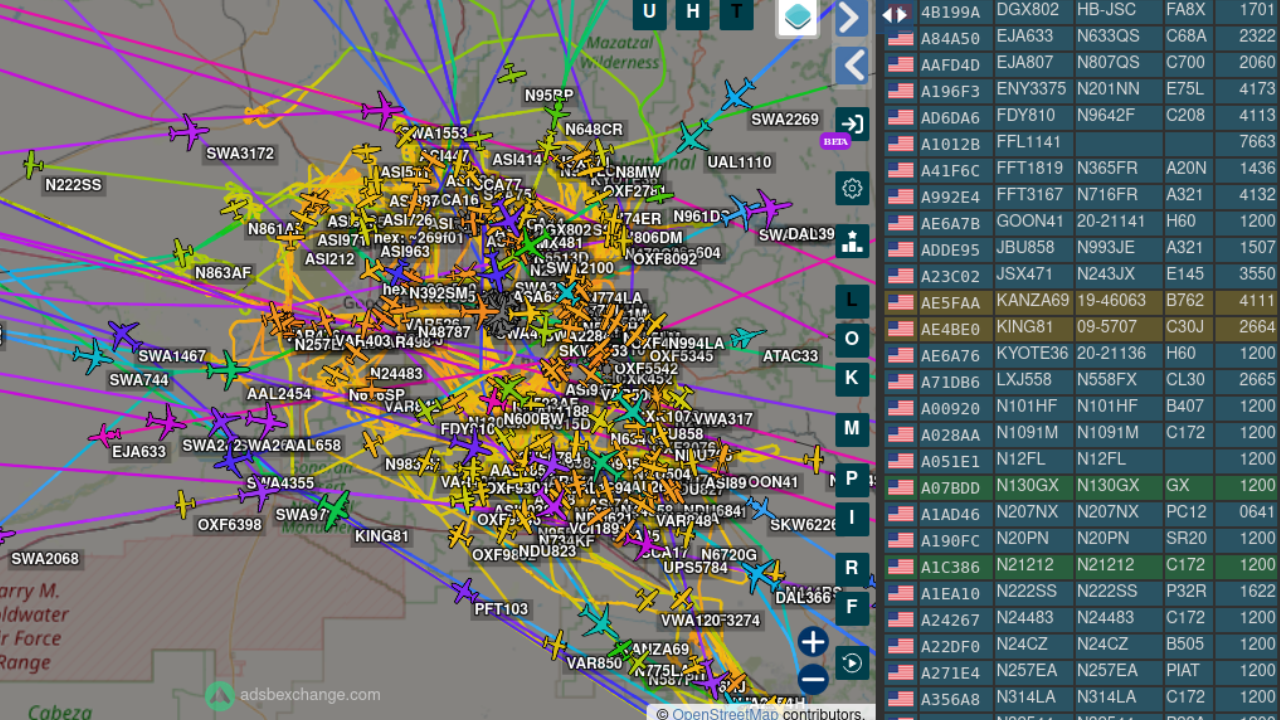Image resolution: width=1280 pixels, height=720 pixels.
Task: Select the SWA3172 aircraft icon
Action: pos(188,131)
